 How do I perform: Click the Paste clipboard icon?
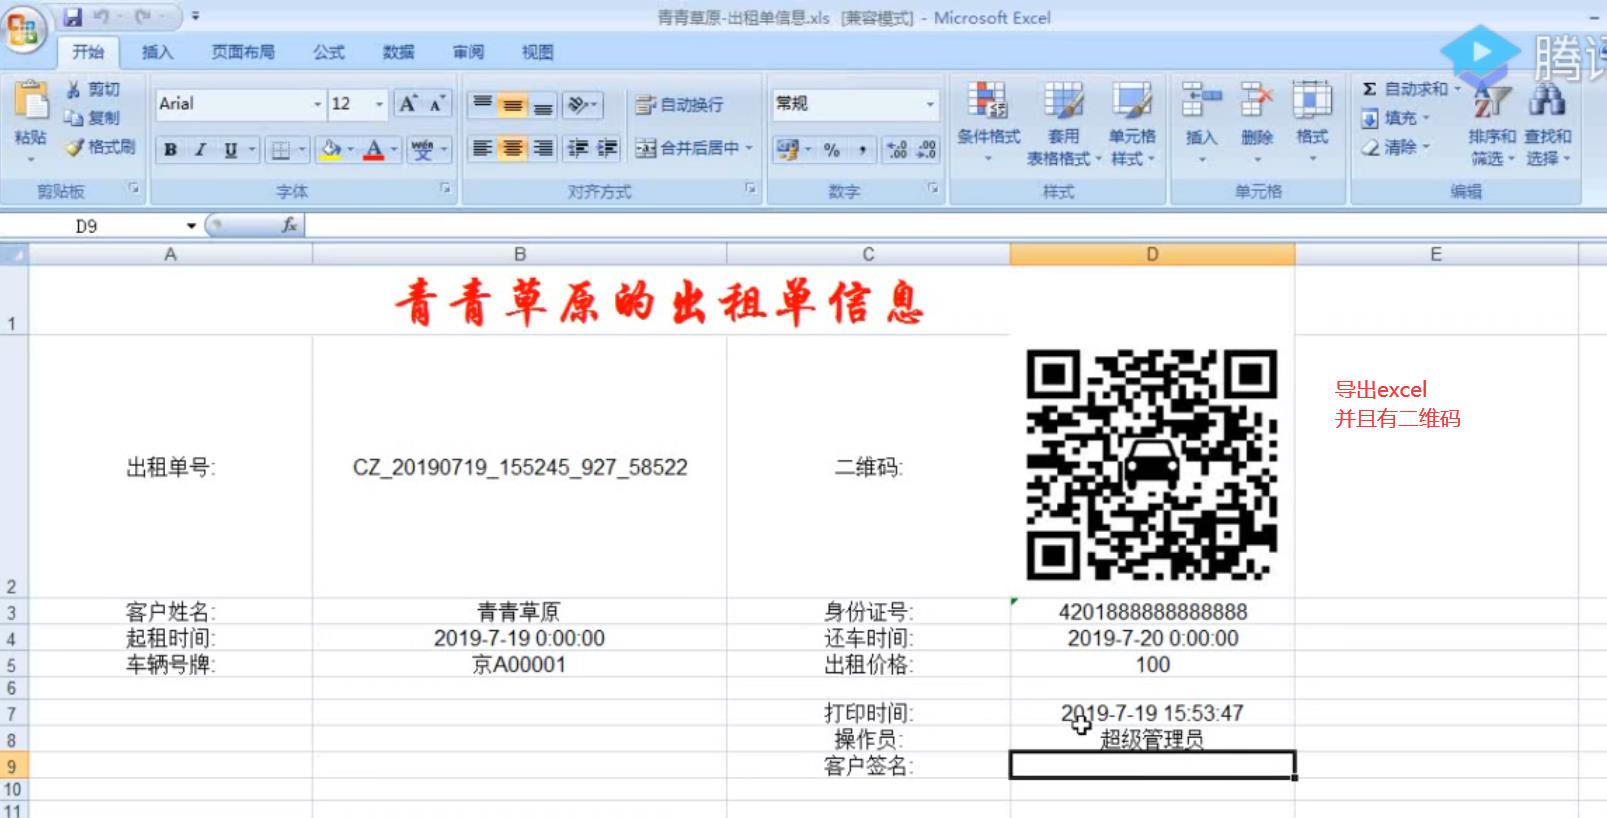[31, 102]
